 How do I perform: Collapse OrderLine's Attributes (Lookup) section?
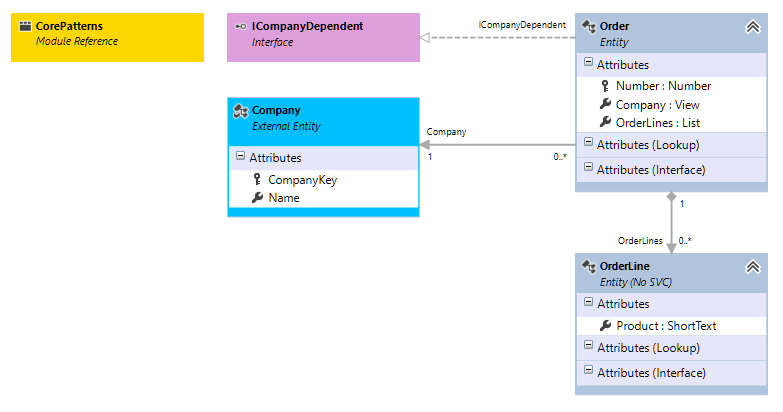(588, 345)
